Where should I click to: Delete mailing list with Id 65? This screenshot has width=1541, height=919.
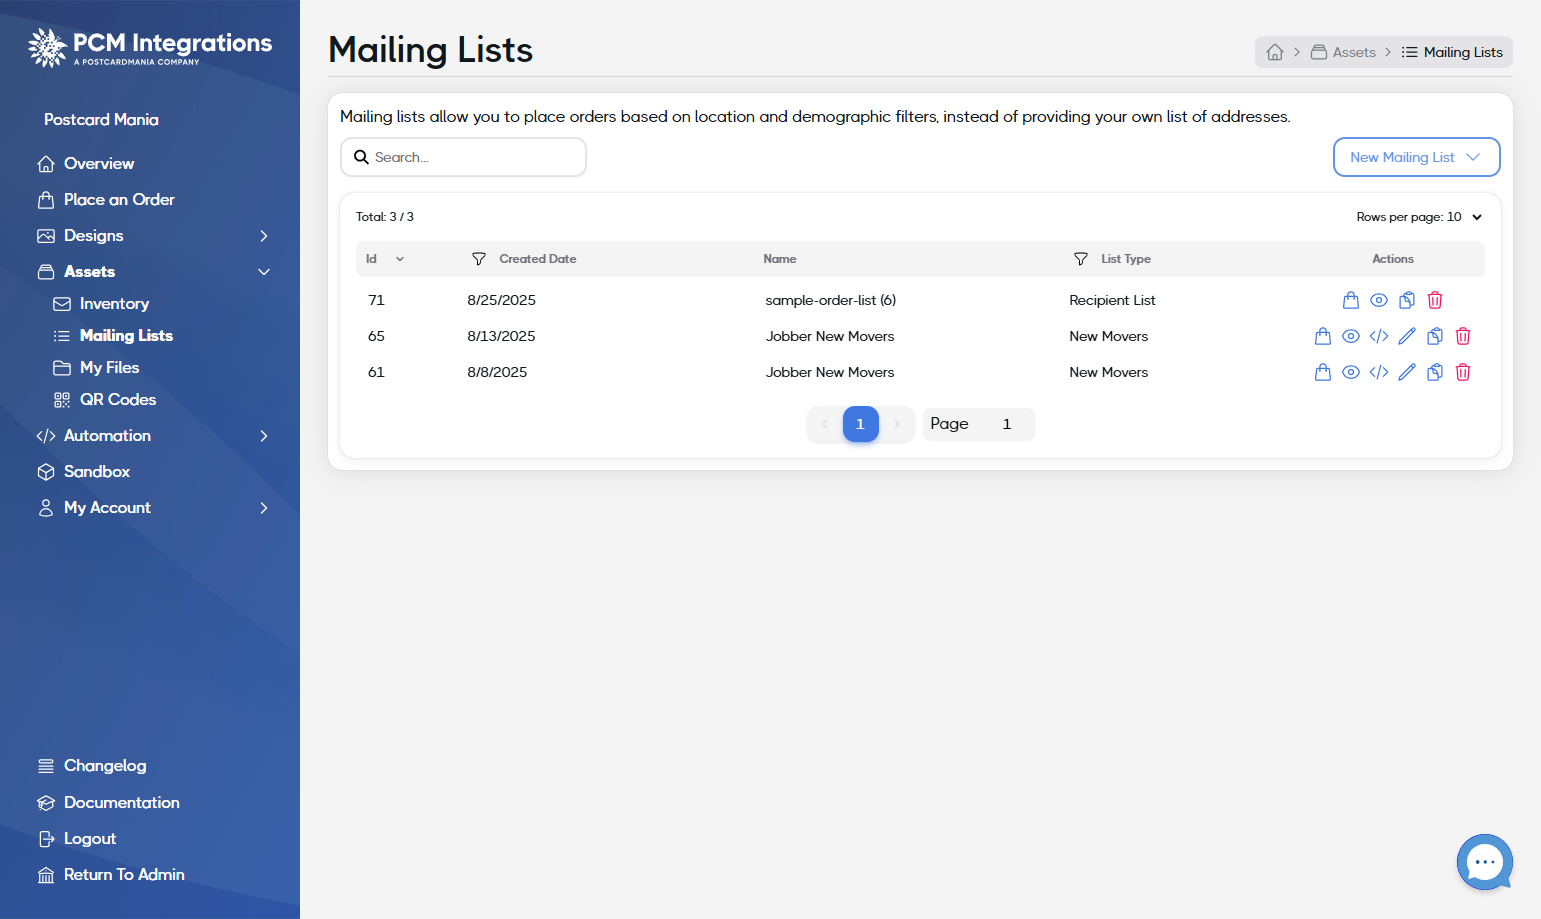click(1463, 336)
